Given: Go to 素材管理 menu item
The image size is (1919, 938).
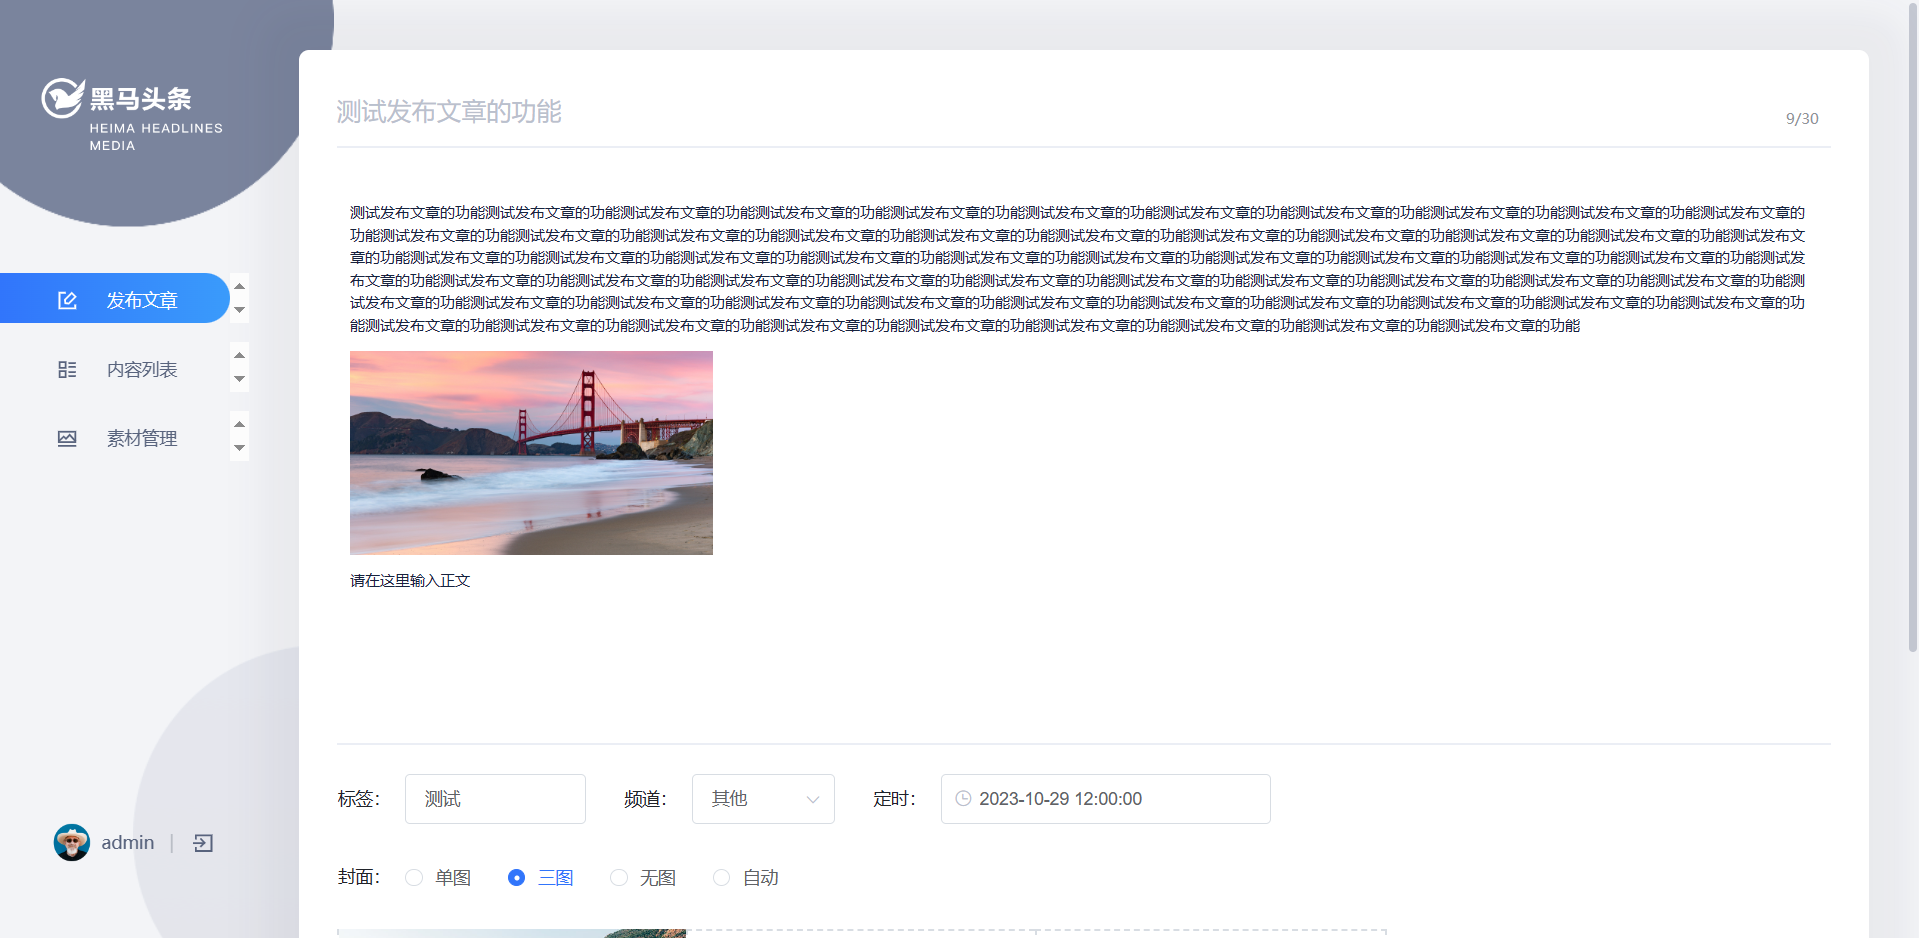Looking at the screenshot, I should pos(142,439).
